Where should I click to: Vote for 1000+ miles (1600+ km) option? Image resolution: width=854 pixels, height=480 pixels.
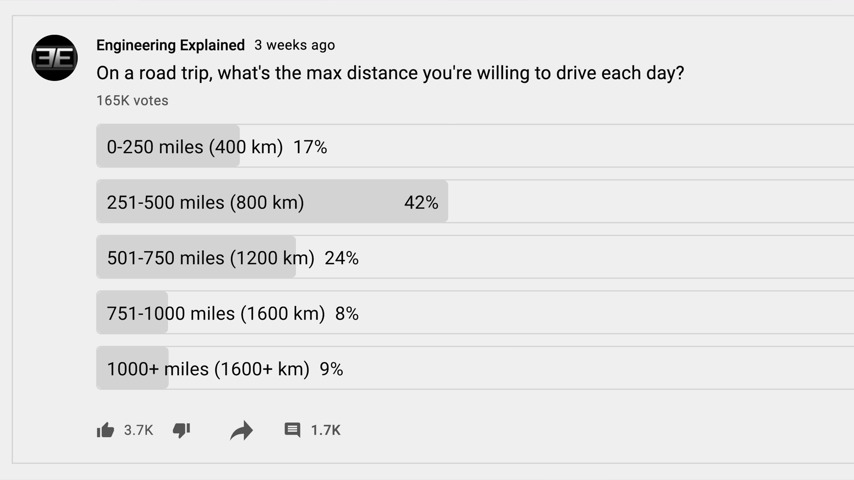point(475,368)
